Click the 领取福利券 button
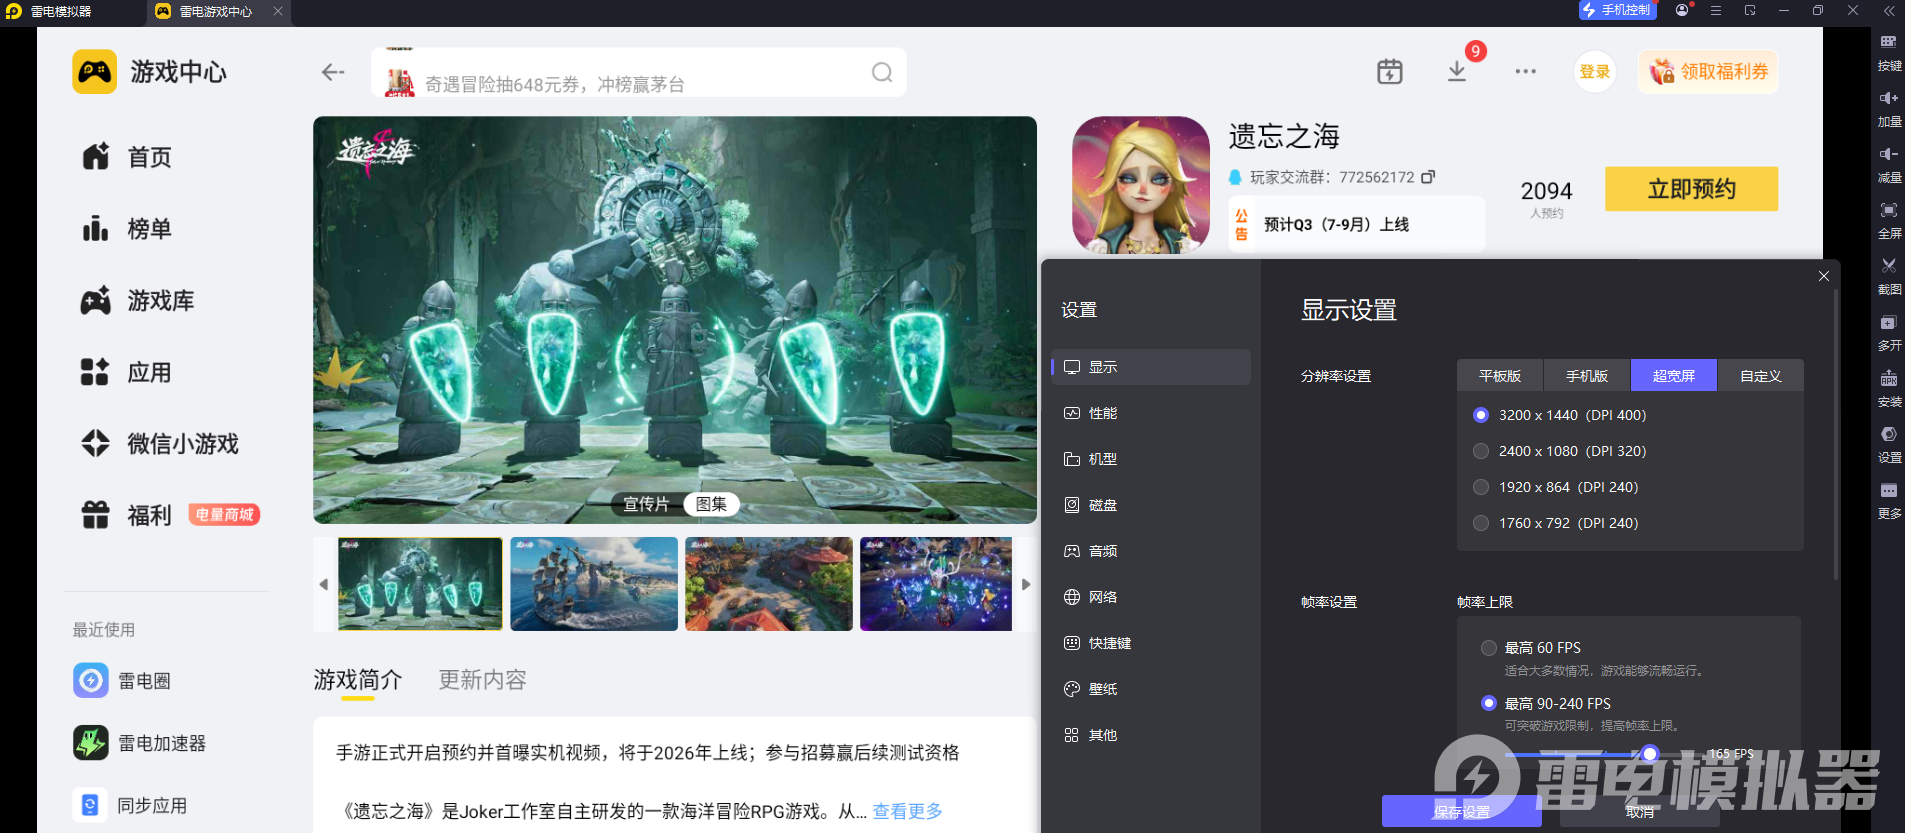The width and height of the screenshot is (1905, 833). (x=1708, y=72)
